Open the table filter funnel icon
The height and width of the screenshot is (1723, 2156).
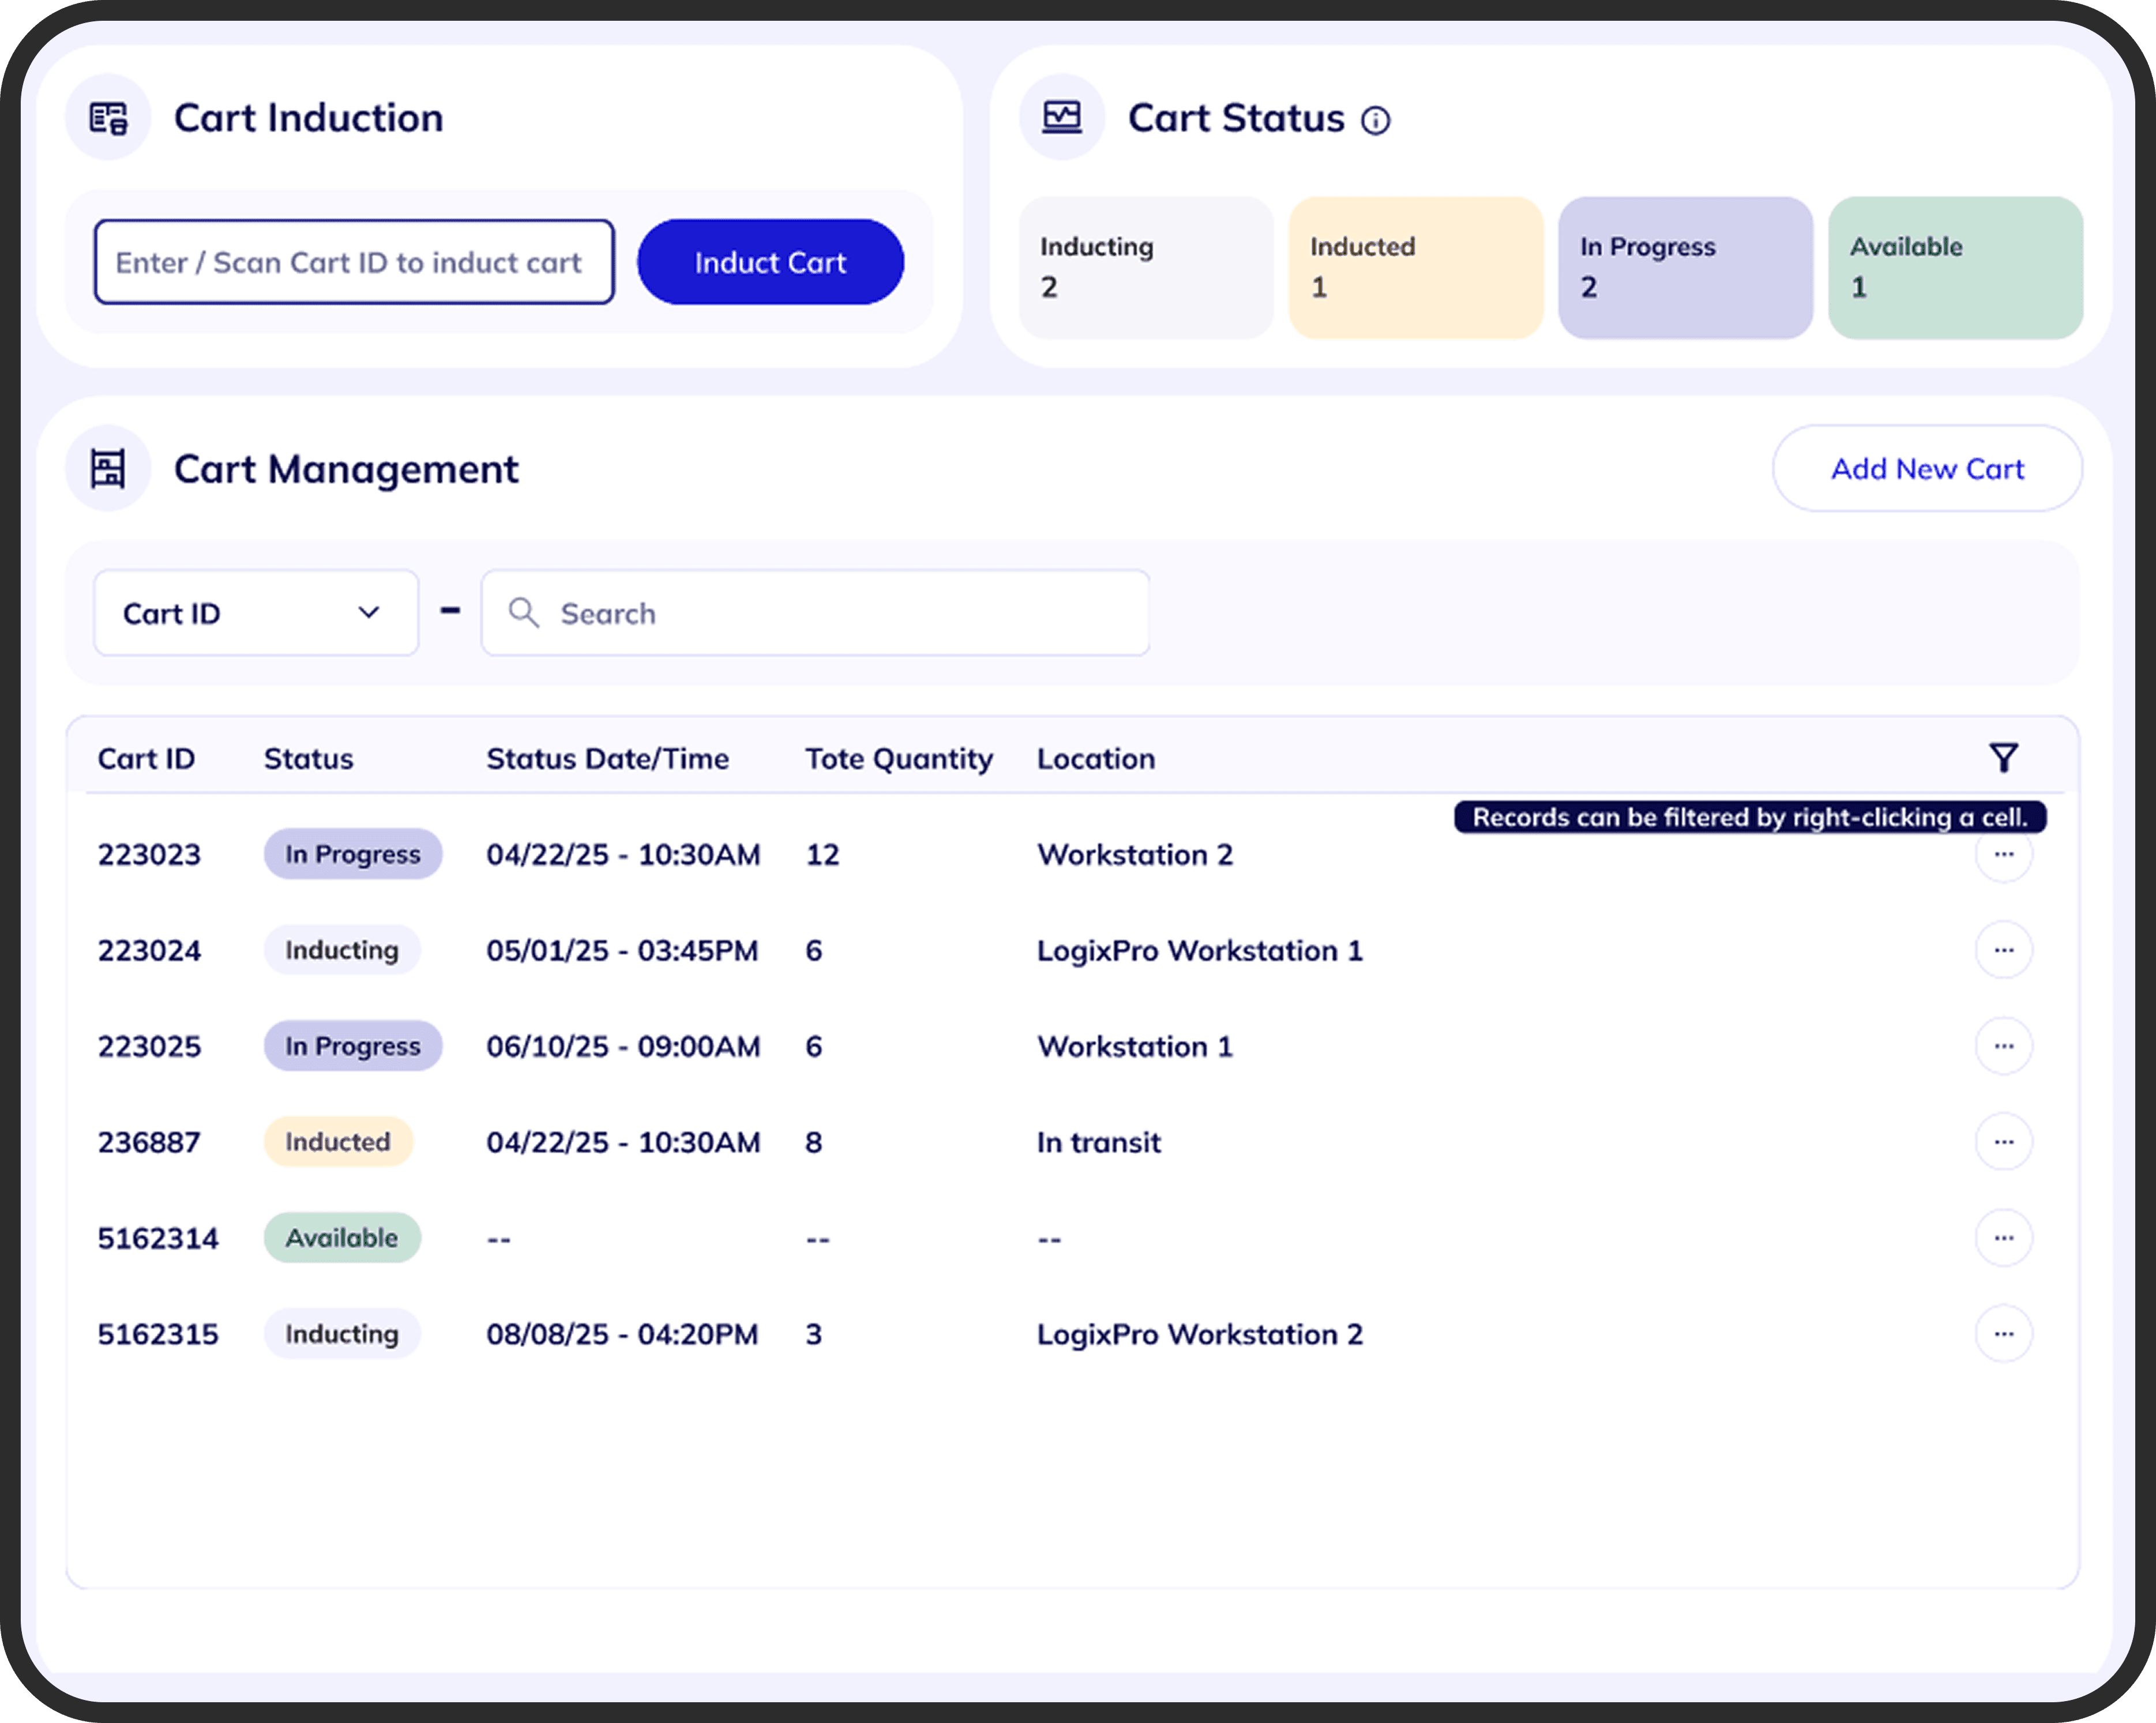click(x=2003, y=758)
